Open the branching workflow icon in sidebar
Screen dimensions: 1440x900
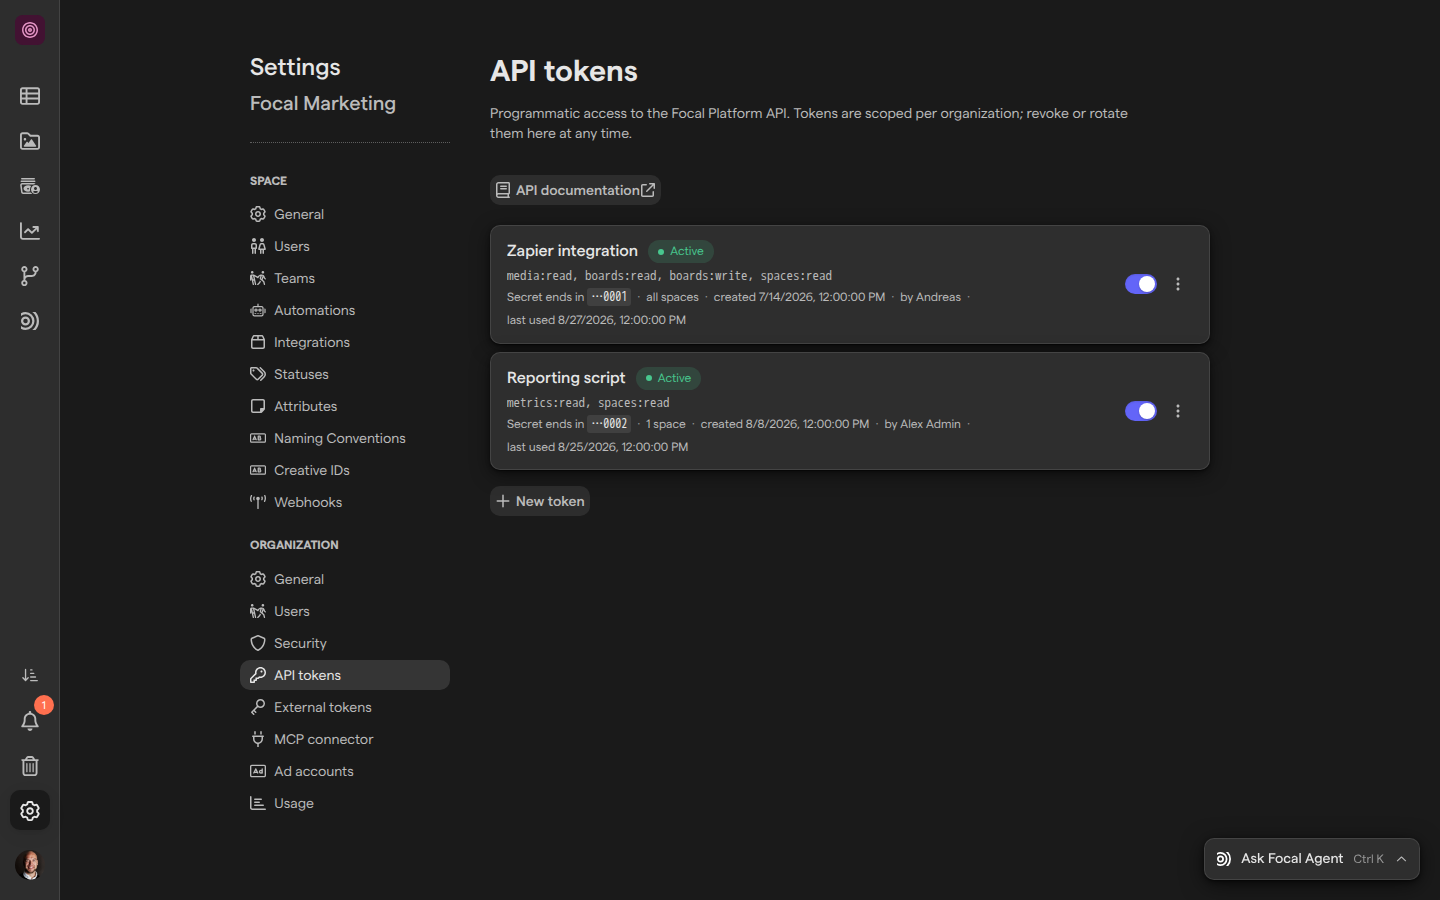(x=30, y=276)
